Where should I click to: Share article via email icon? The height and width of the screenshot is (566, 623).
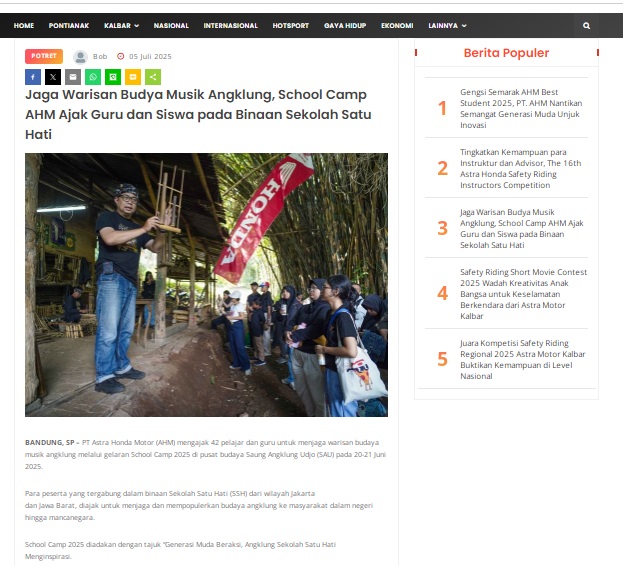73,77
